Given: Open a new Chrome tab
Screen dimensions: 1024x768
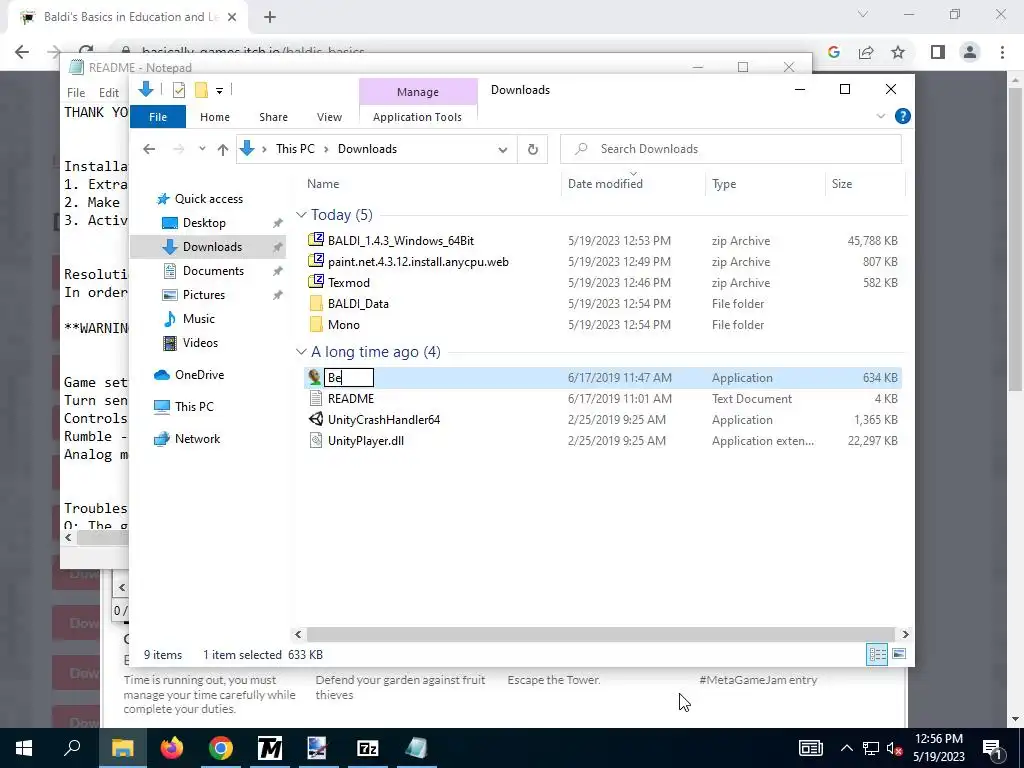Looking at the screenshot, I should coord(270,17).
